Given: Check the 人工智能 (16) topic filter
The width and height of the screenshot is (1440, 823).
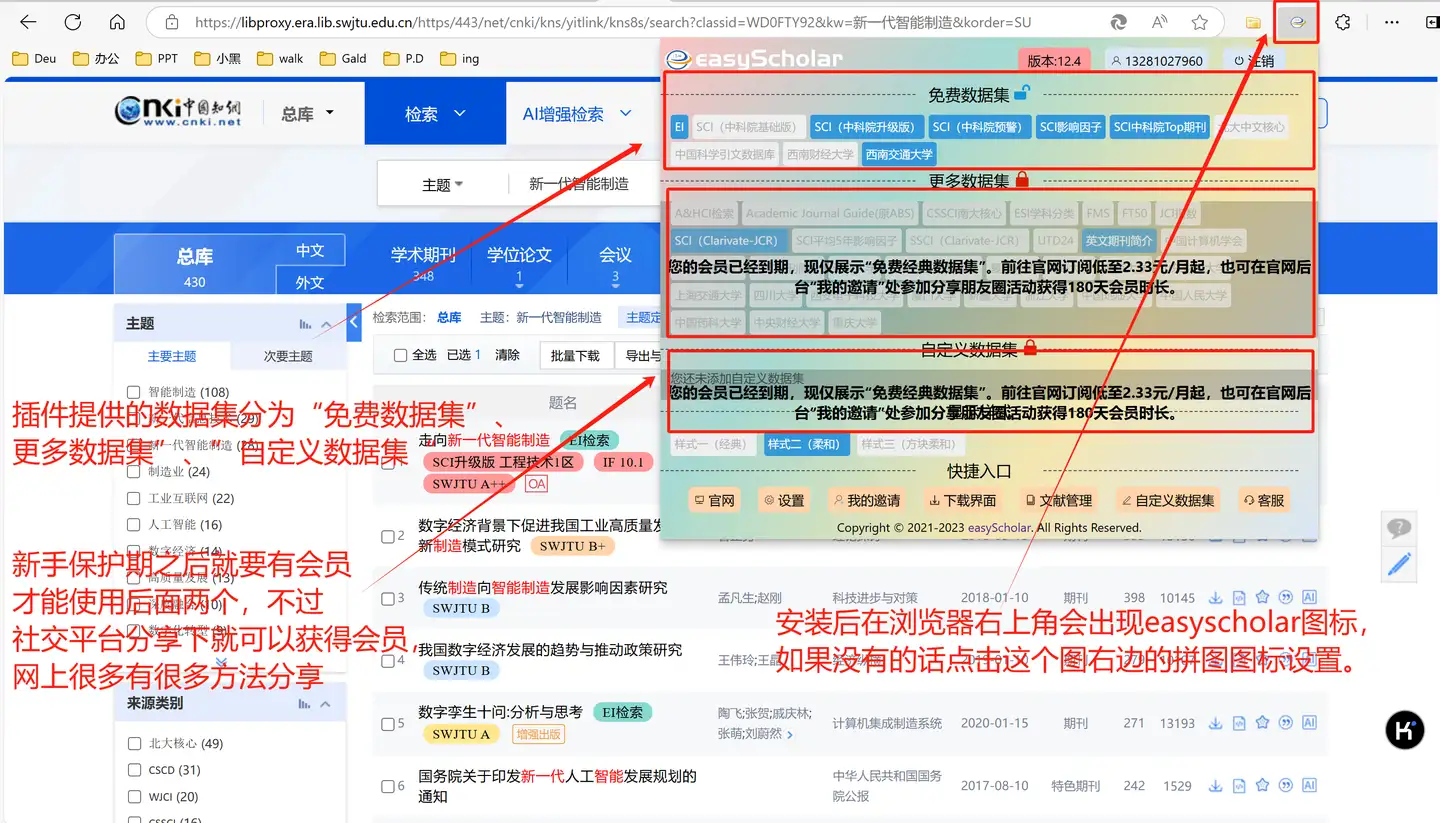Looking at the screenshot, I should pyautogui.click(x=134, y=524).
